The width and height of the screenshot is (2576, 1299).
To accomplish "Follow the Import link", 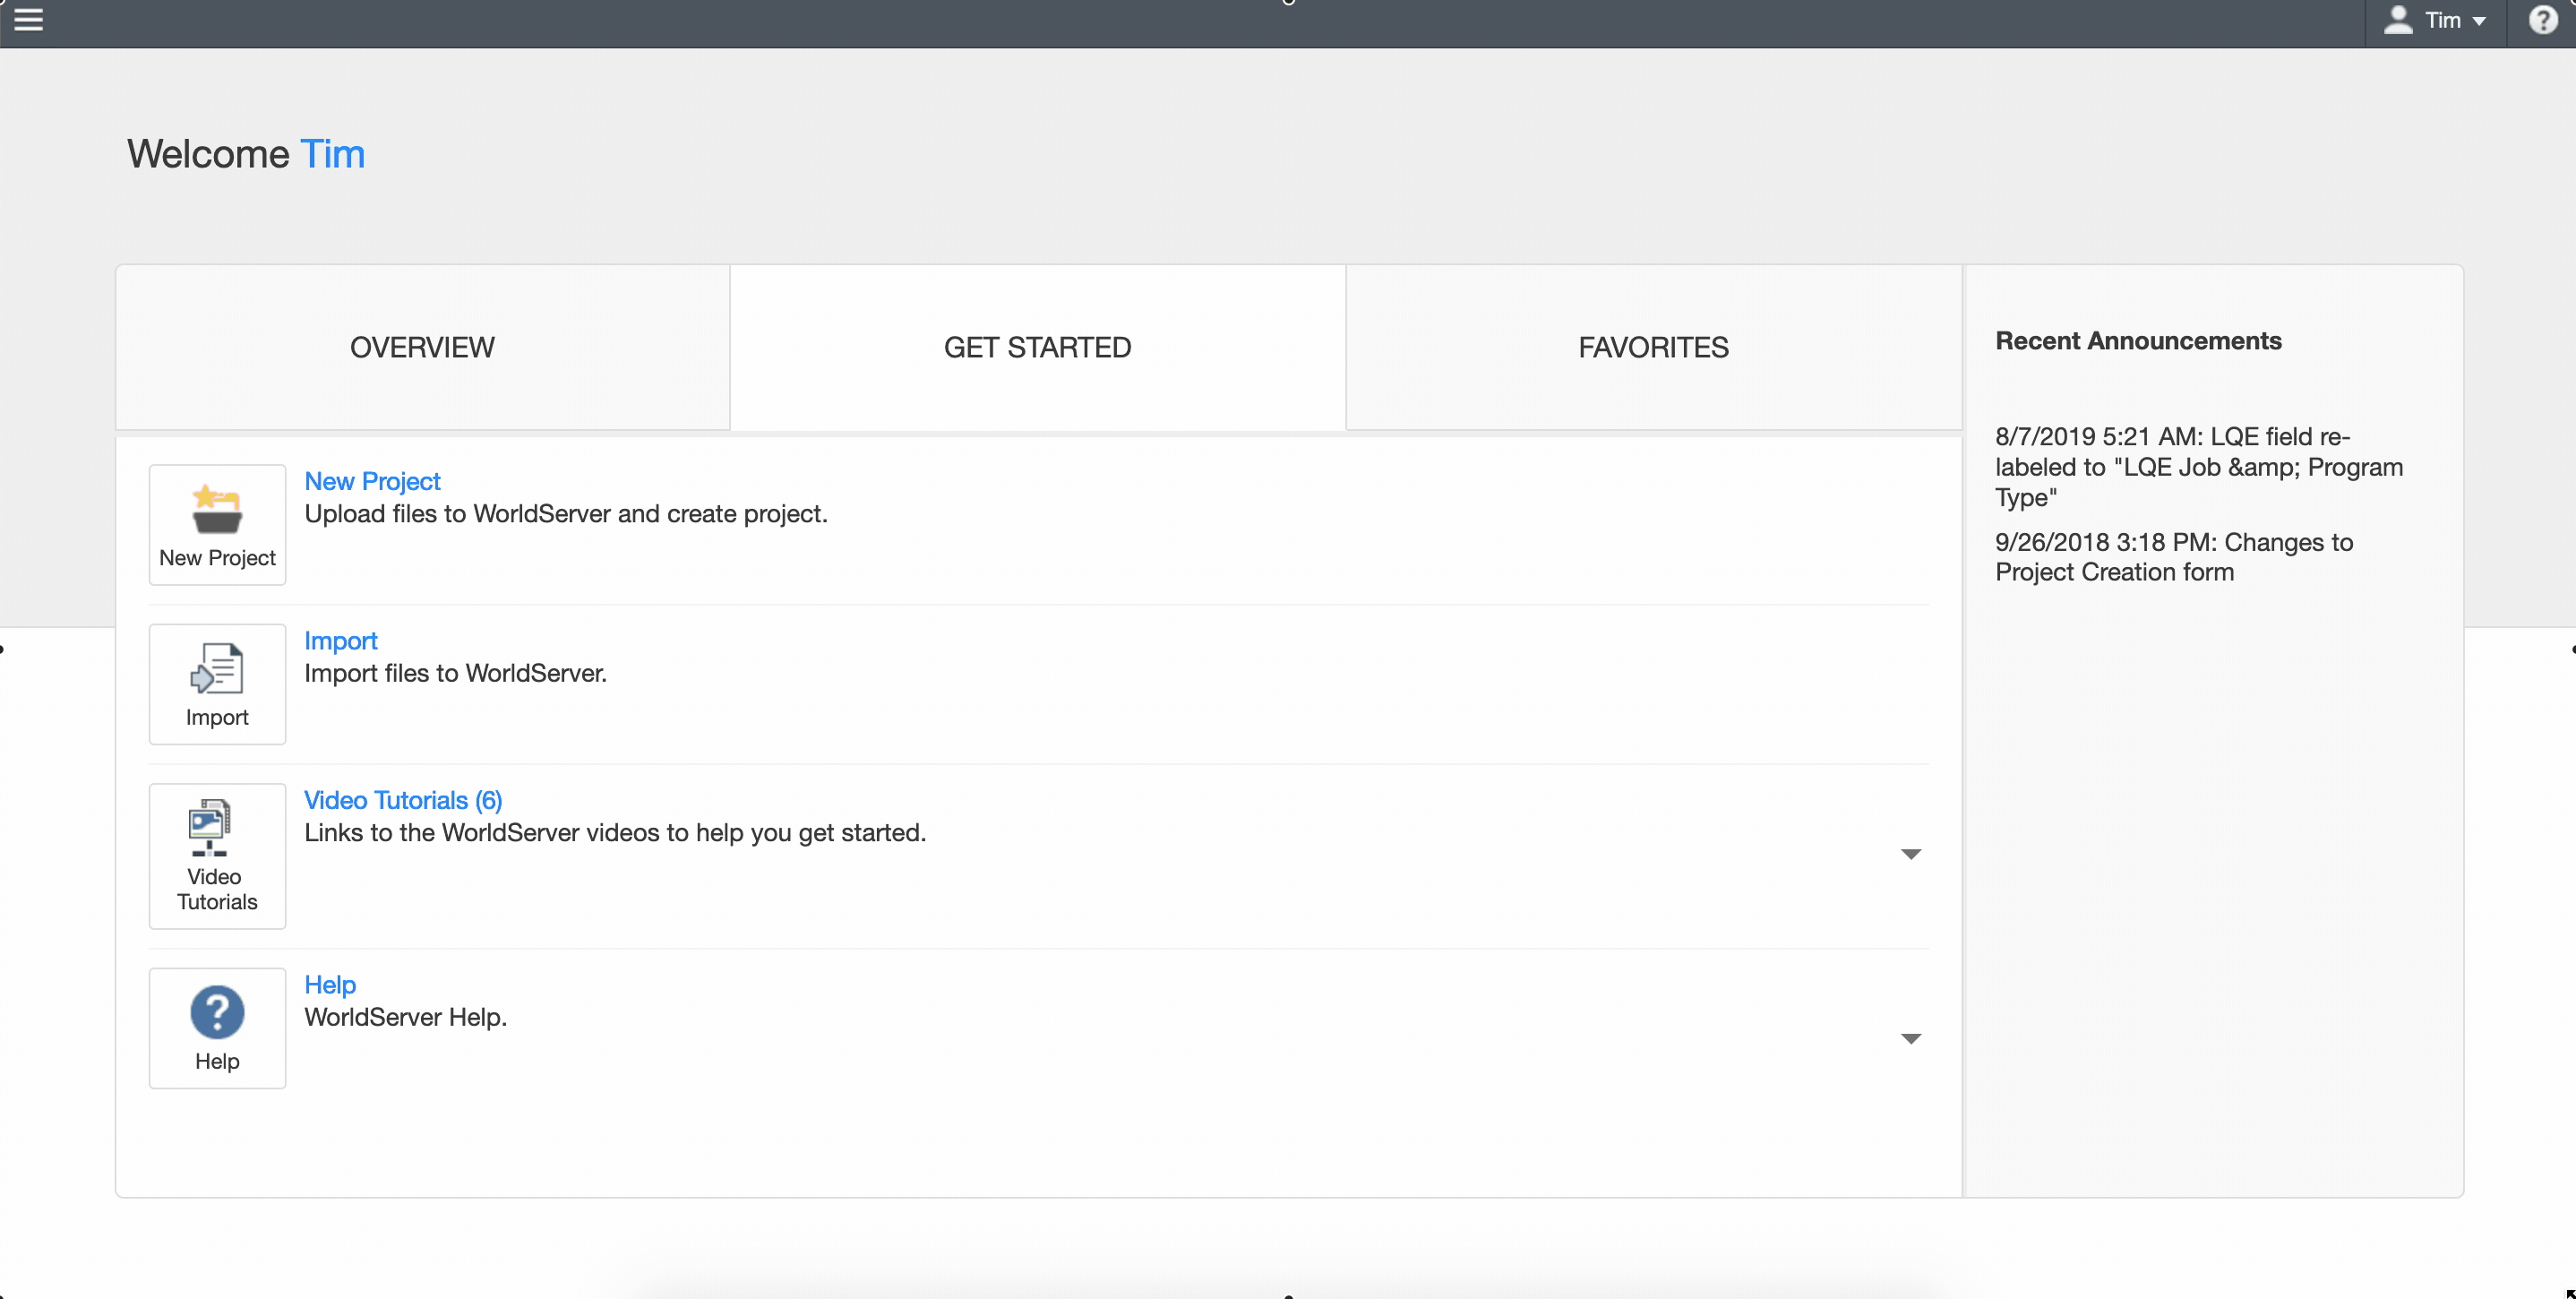I will click(x=340, y=641).
